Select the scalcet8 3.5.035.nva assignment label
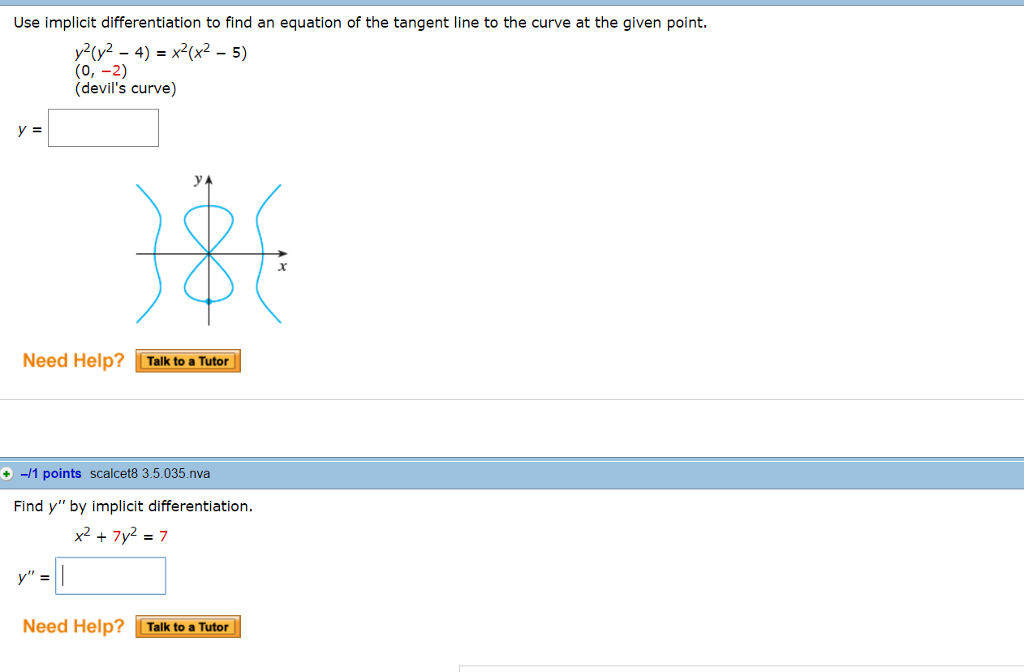 click(147, 473)
